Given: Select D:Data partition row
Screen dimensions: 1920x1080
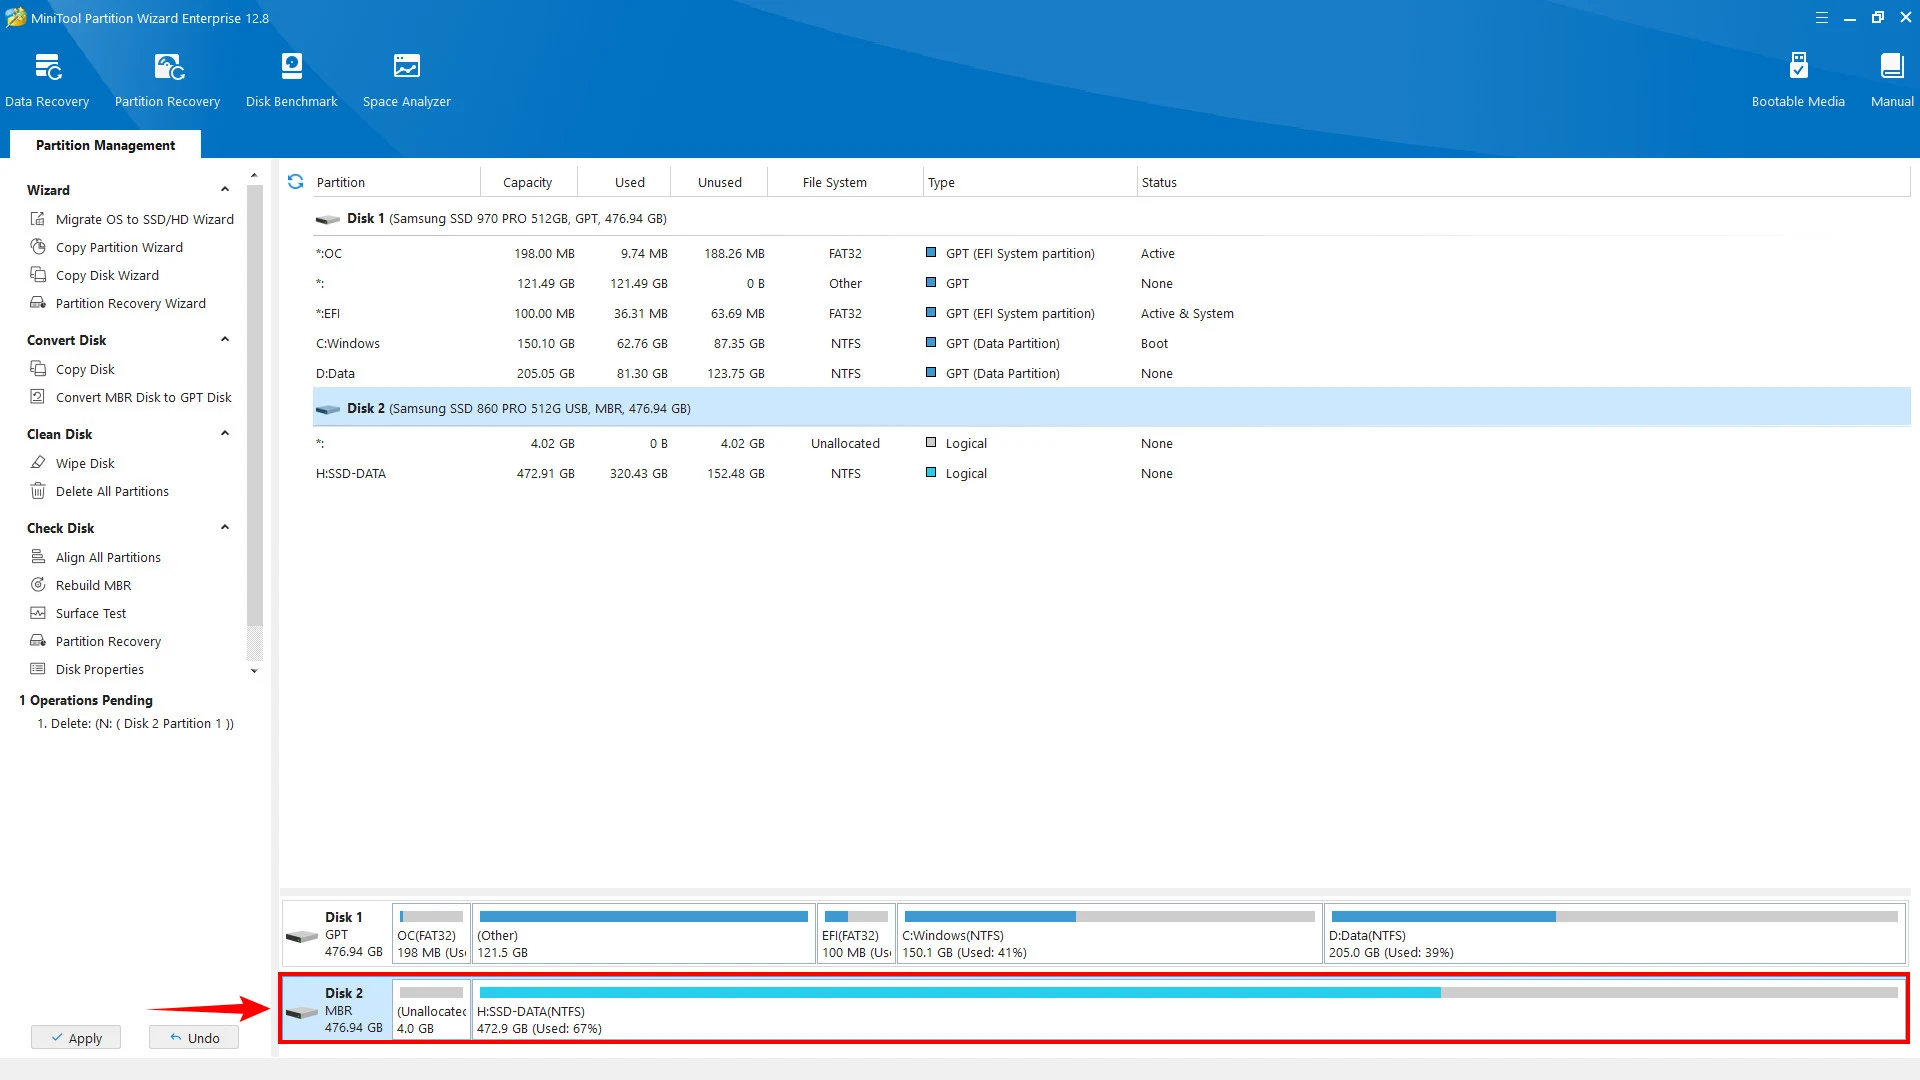Looking at the screenshot, I should 1111,373.
